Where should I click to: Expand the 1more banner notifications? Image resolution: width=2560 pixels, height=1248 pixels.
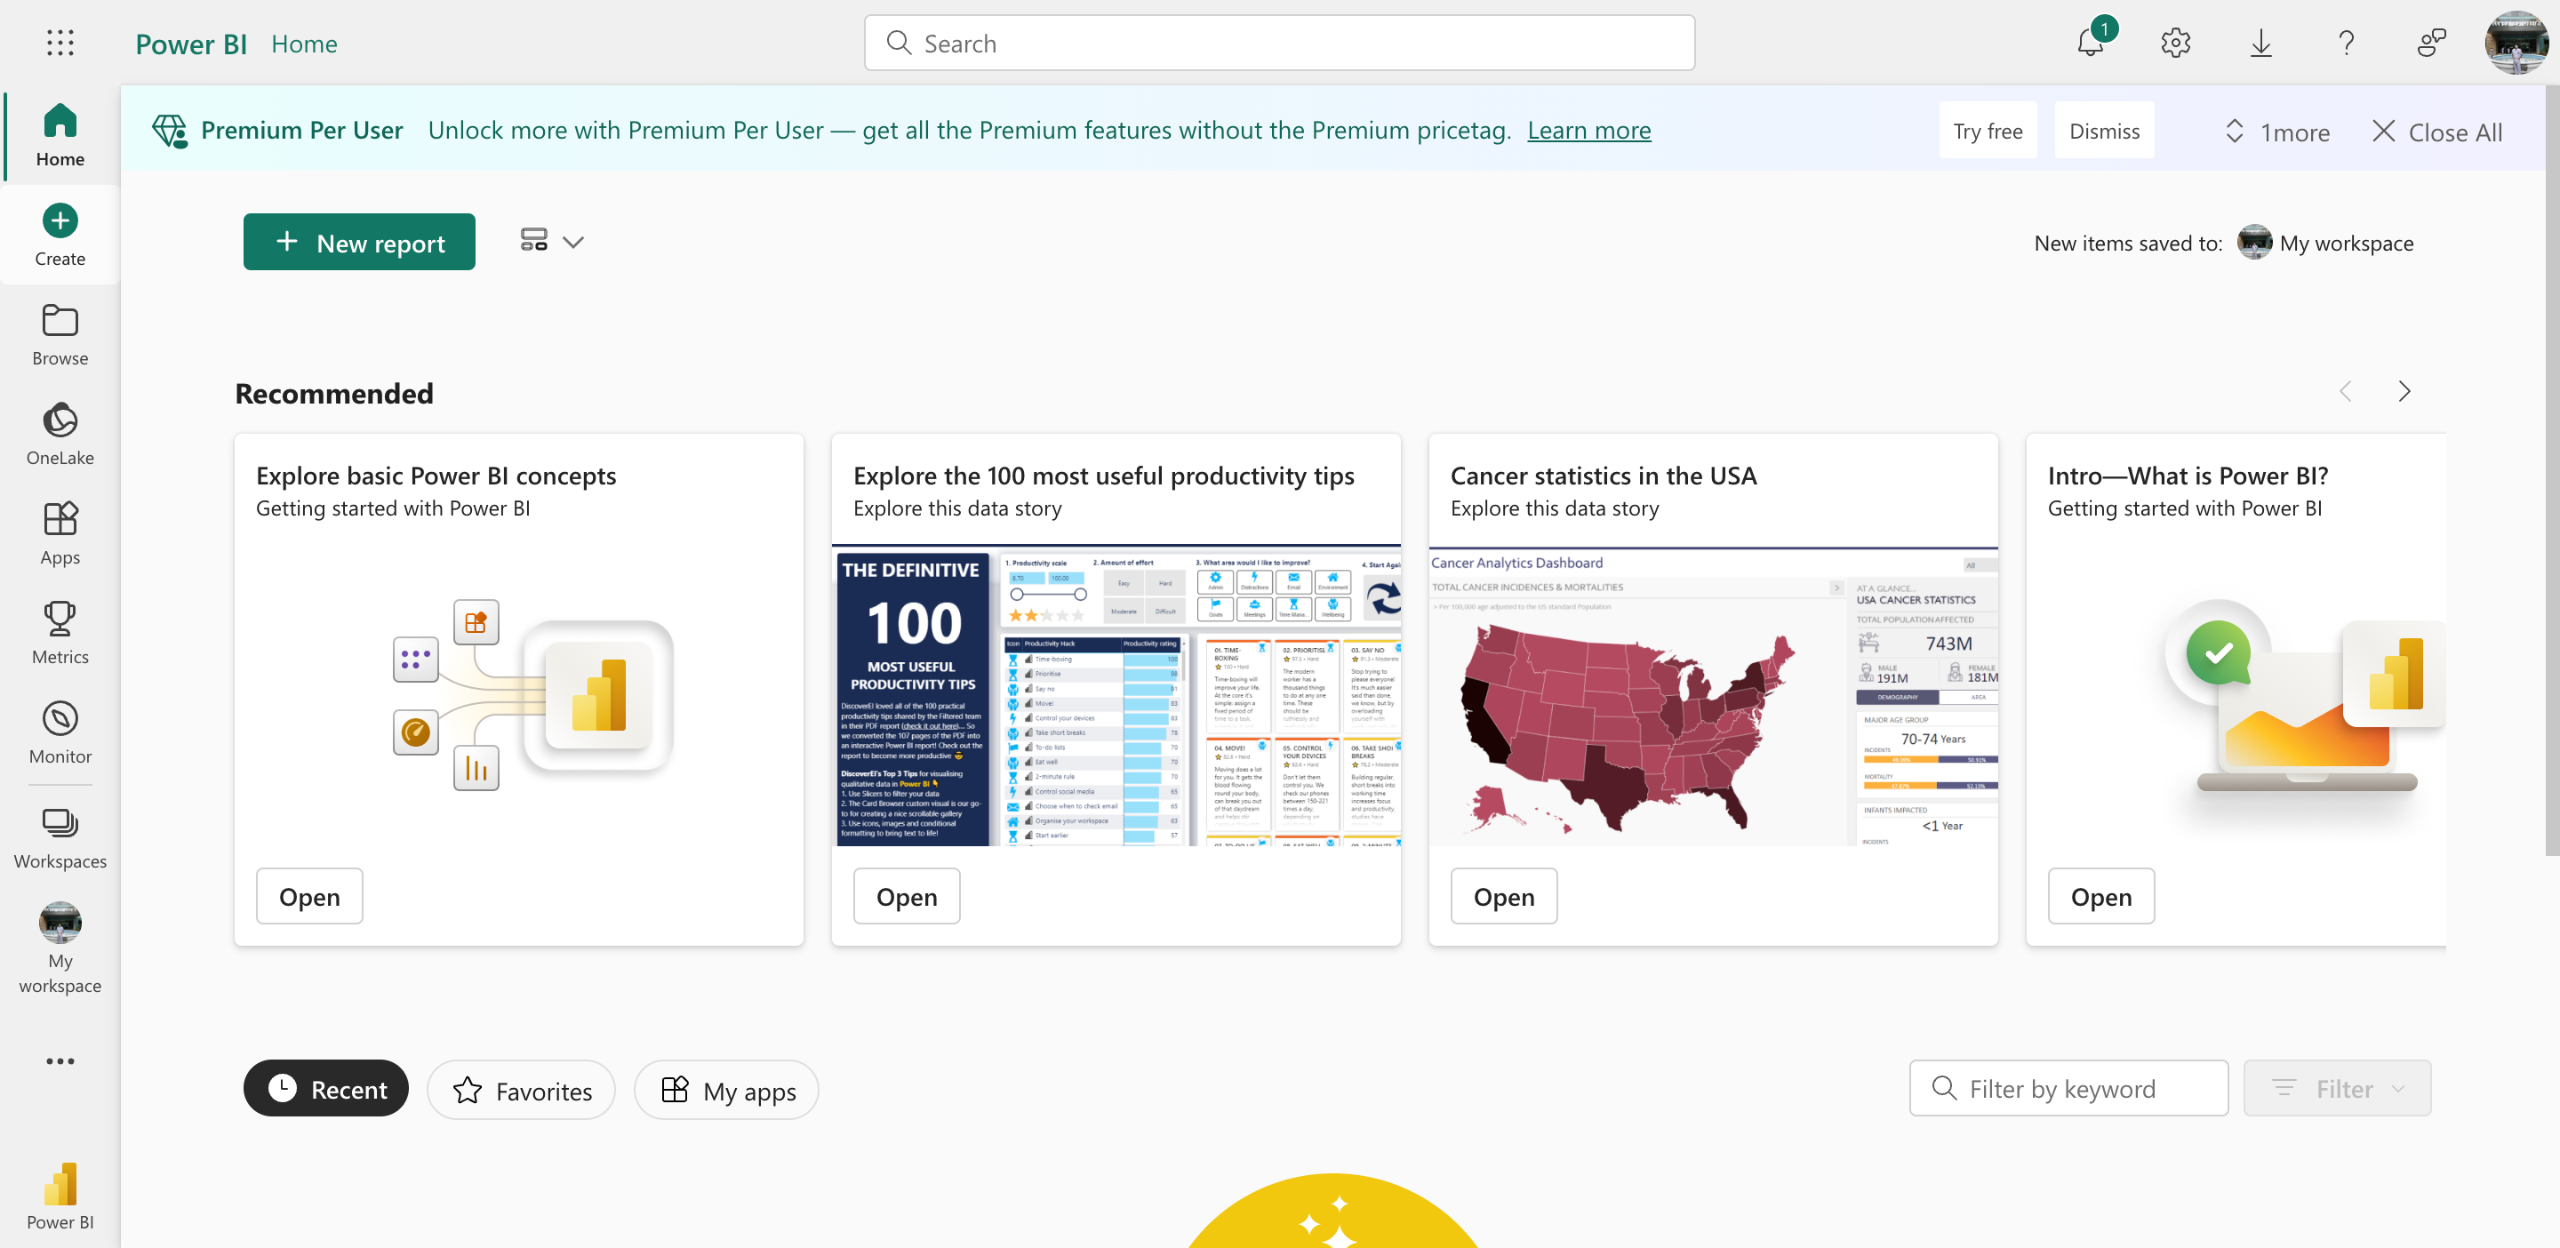point(2277,131)
